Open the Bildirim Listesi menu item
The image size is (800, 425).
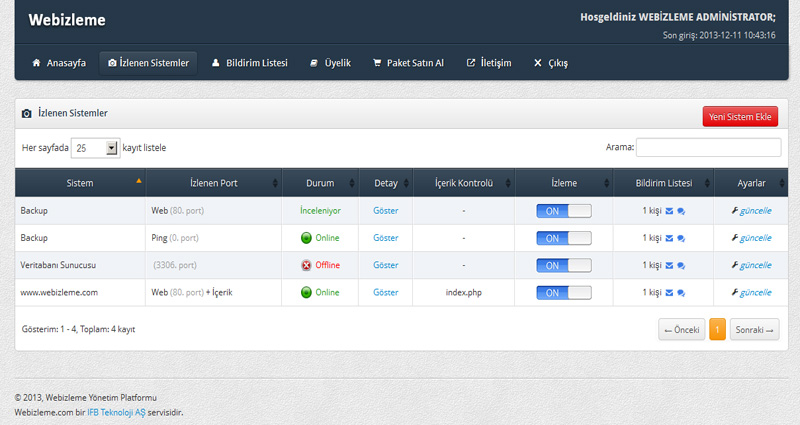(249, 63)
